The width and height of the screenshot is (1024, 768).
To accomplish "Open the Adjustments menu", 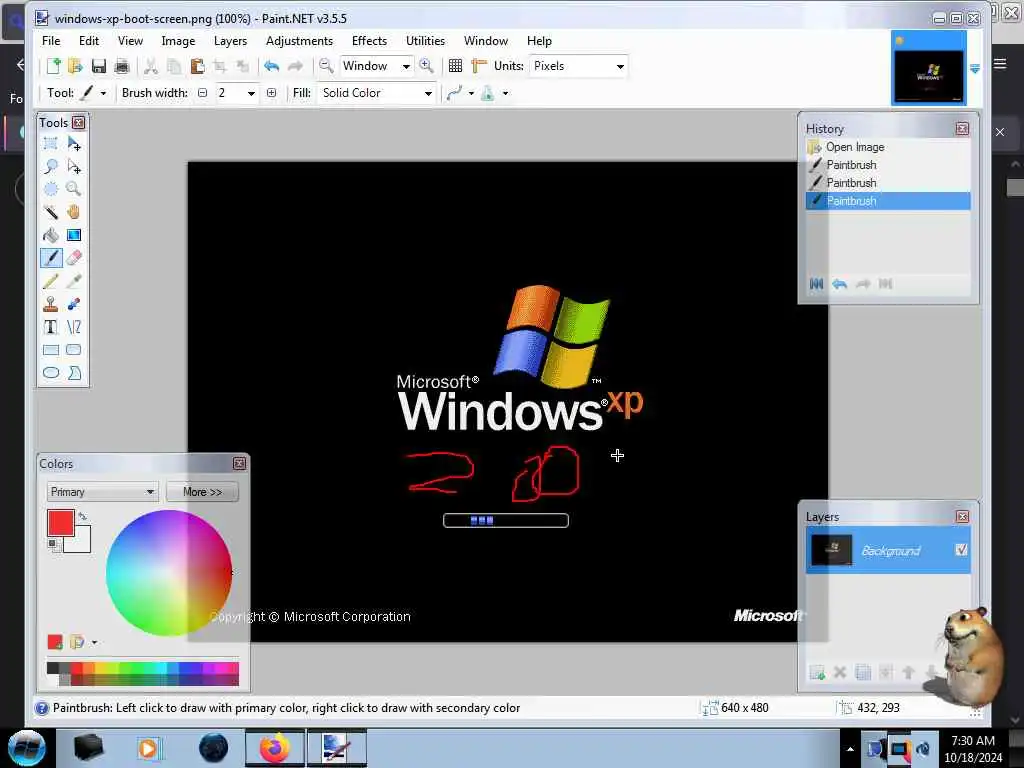I will [x=299, y=40].
